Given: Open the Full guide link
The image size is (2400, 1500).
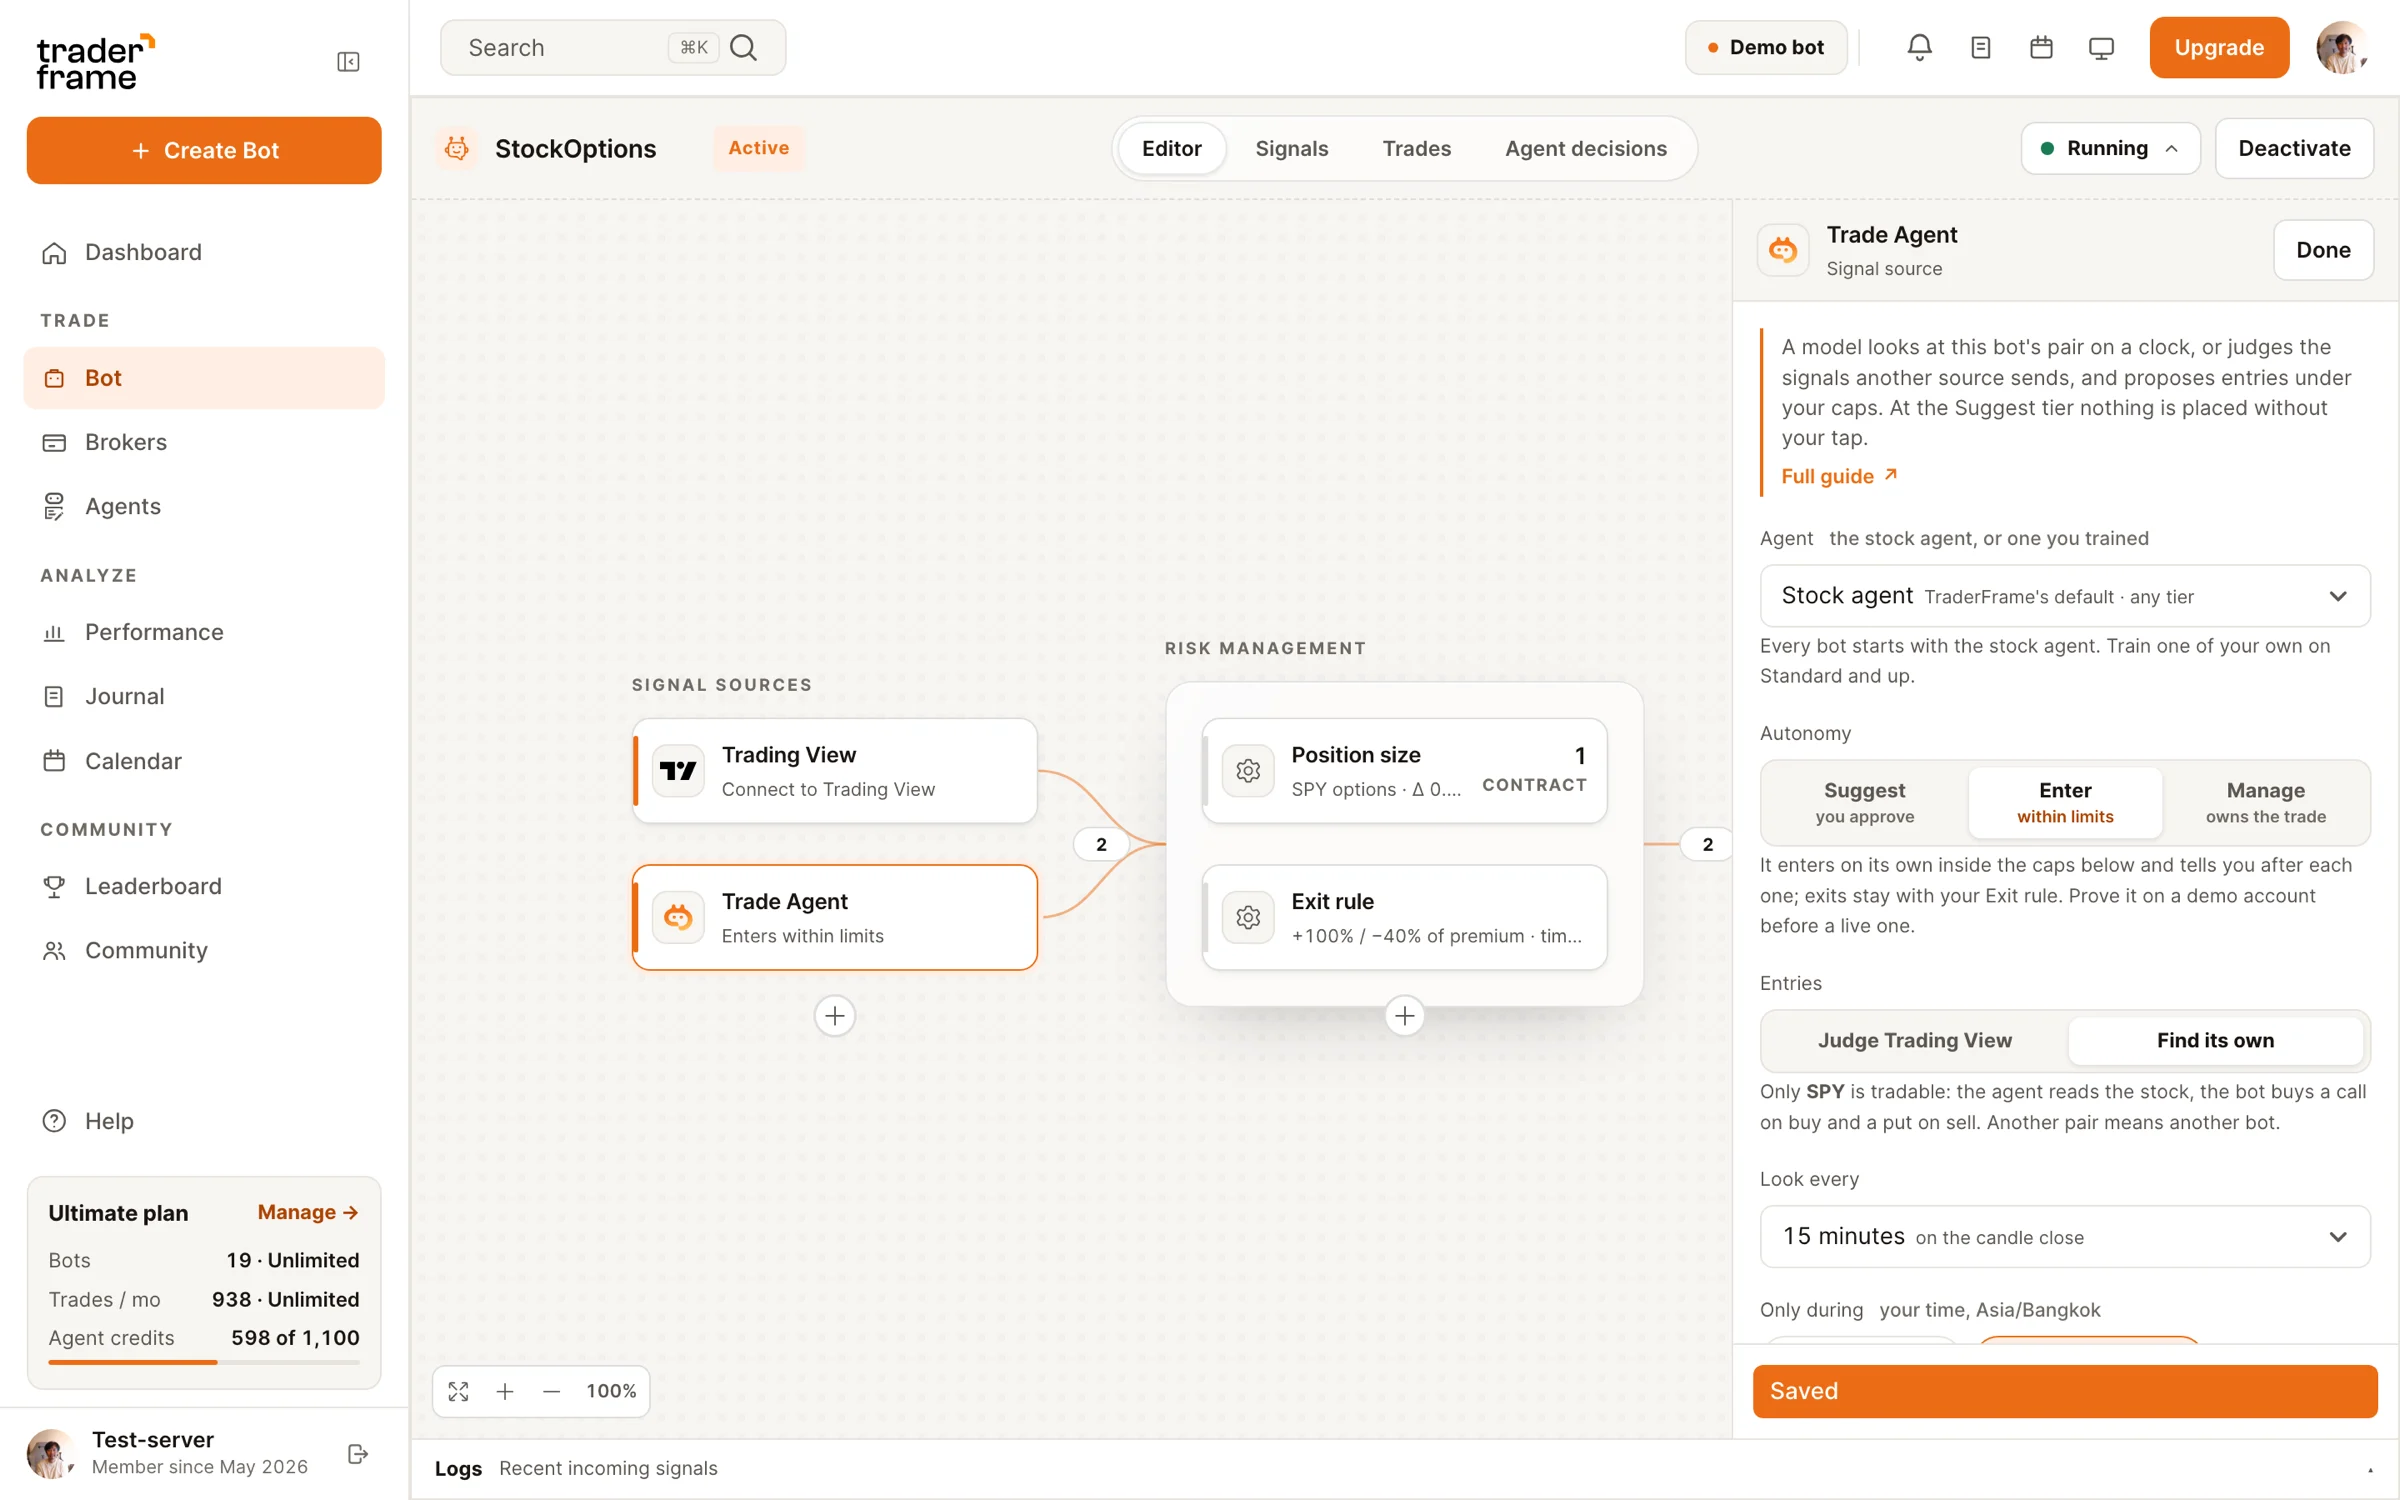Looking at the screenshot, I should tap(1838, 476).
